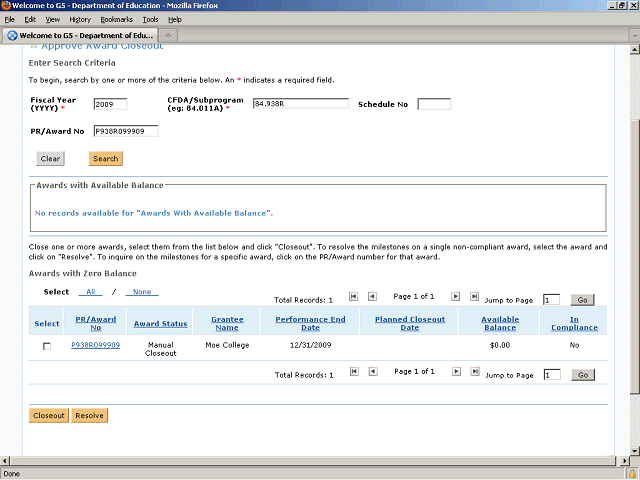Click the Search button
The height and width of the screenshot is (480, 640).
tap(106, 159)
